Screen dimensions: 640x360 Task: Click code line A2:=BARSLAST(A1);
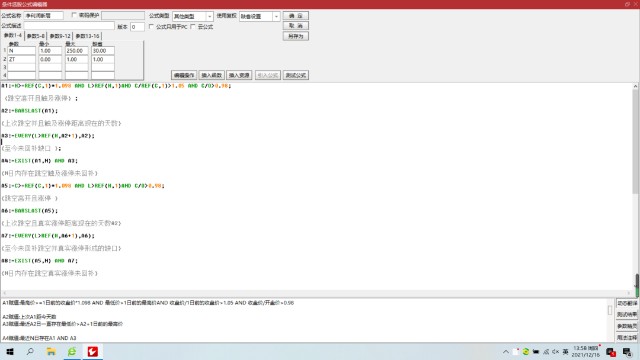tap(29, 111)
